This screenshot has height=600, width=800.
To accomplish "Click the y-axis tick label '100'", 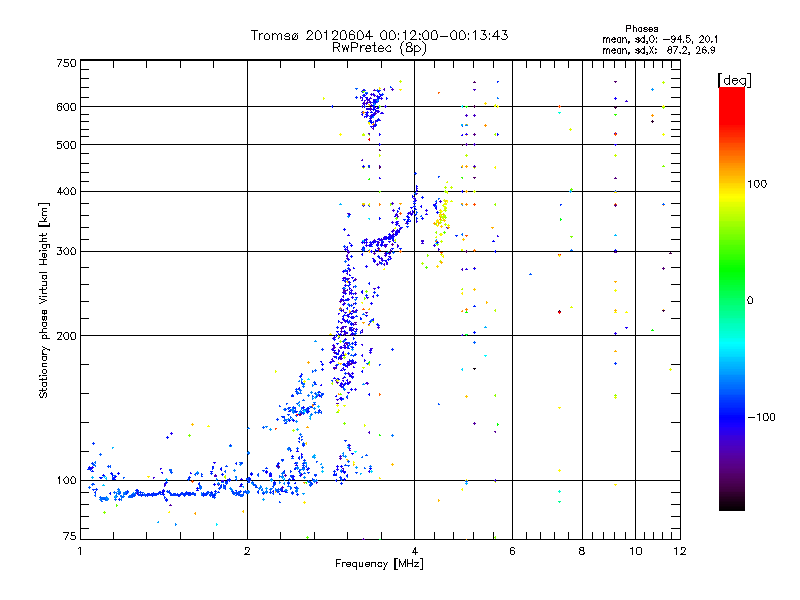I will 66,480.
